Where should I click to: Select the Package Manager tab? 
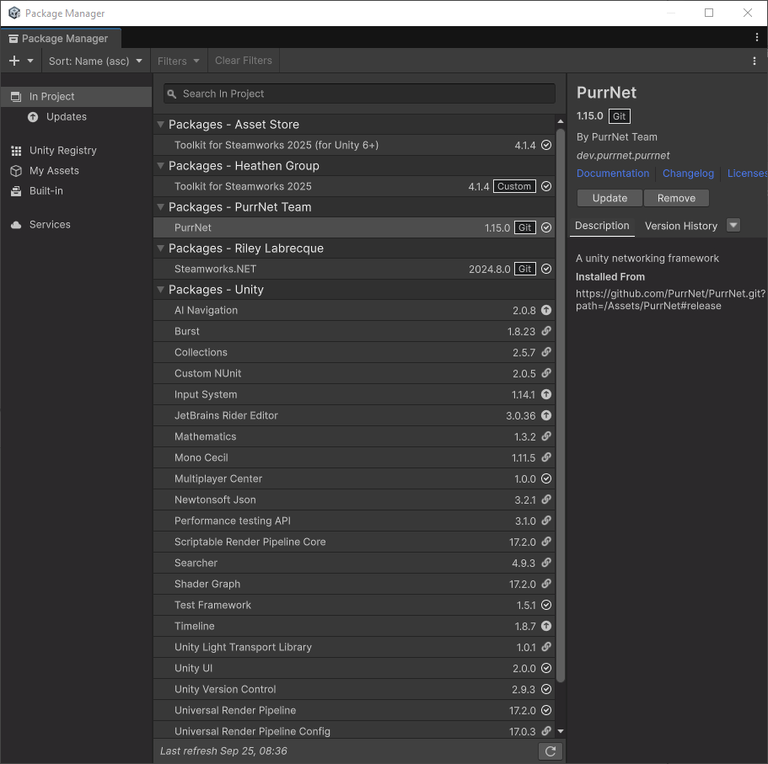[59, 38]
